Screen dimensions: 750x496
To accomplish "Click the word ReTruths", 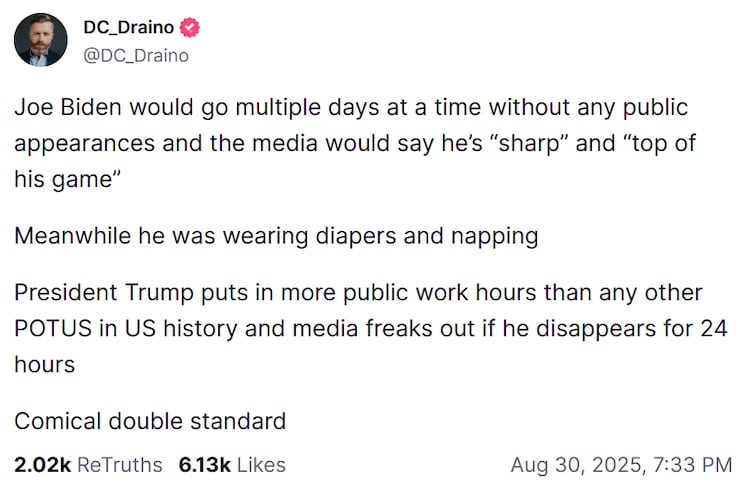I will pos(120,465).
